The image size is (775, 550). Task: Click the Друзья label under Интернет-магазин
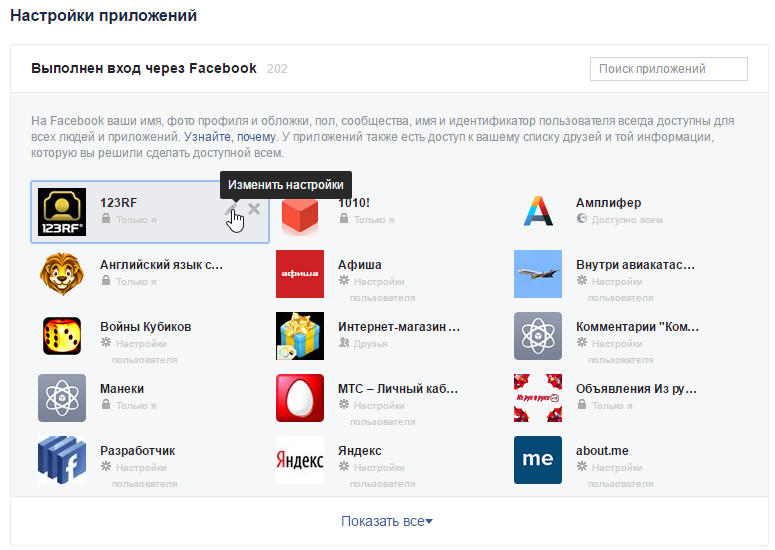coord(371,344)
